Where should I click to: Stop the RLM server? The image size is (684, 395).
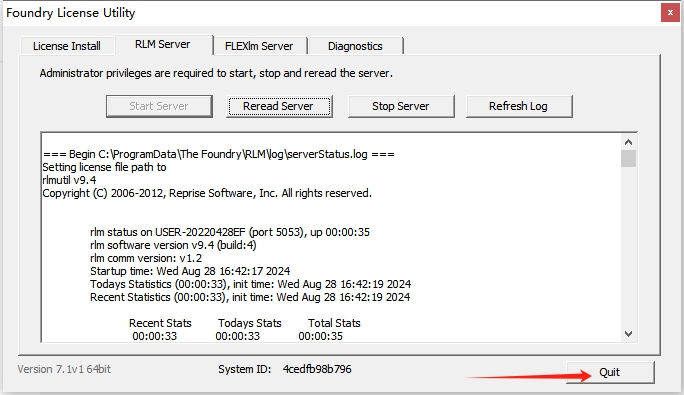point(400,106)
